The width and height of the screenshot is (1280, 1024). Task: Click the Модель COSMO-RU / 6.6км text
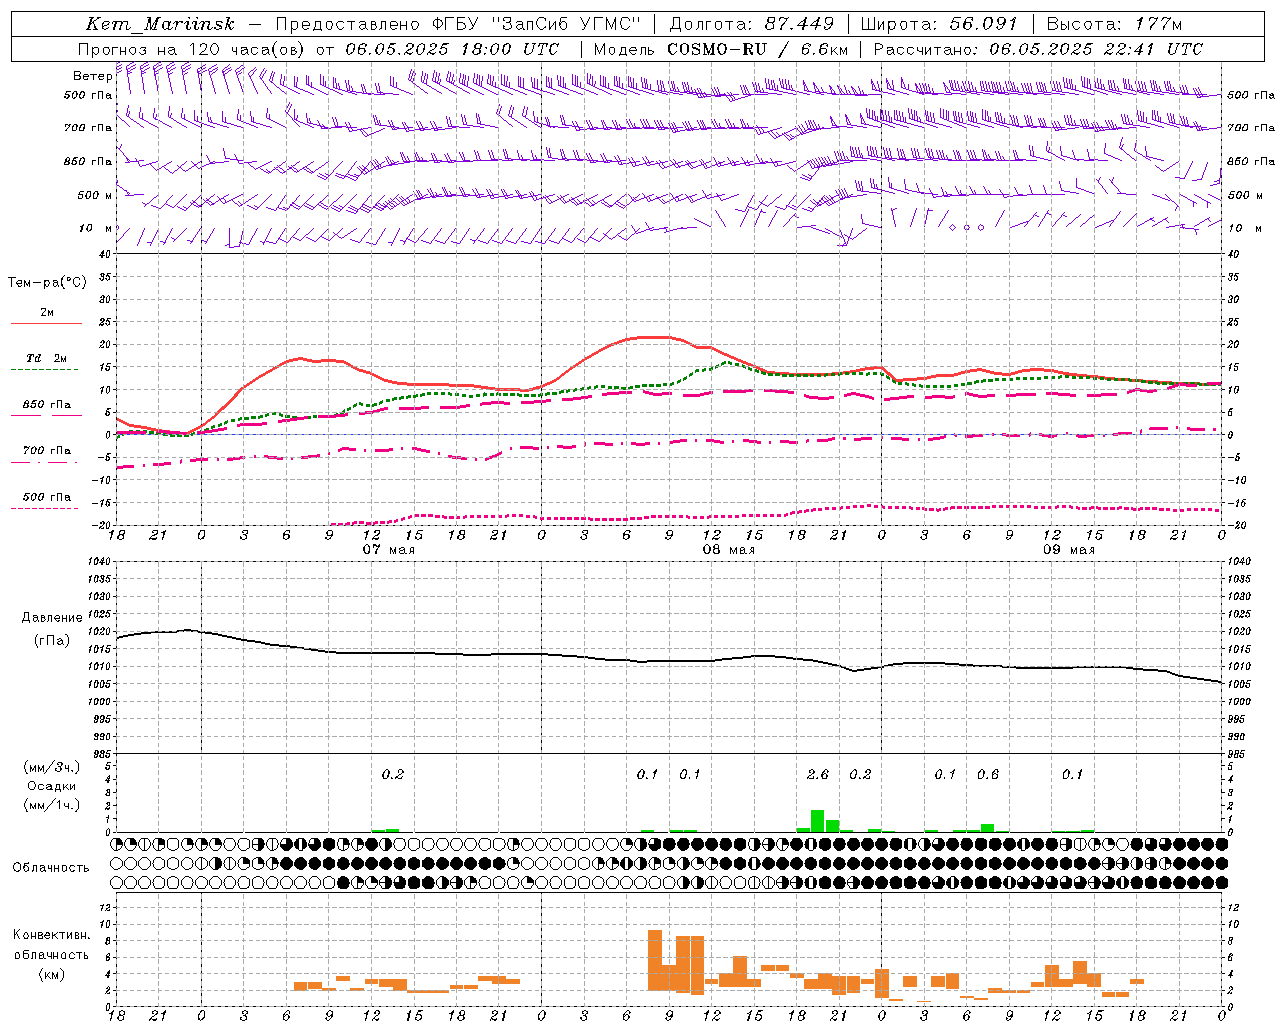pyautogui.click(x=721, y=49)
